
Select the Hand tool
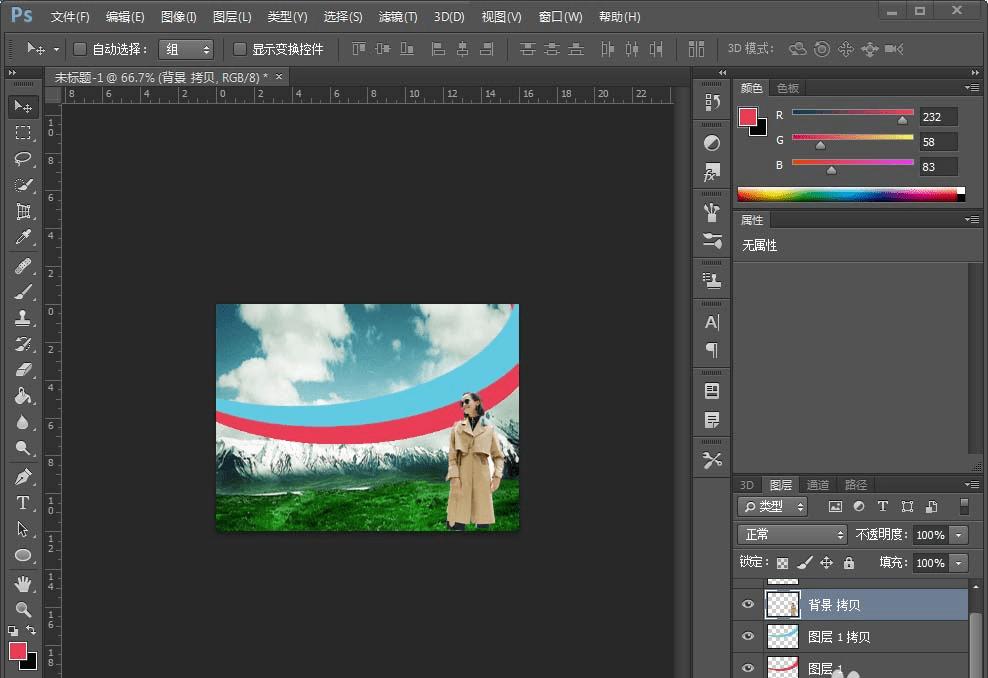[x=23, y=583]
